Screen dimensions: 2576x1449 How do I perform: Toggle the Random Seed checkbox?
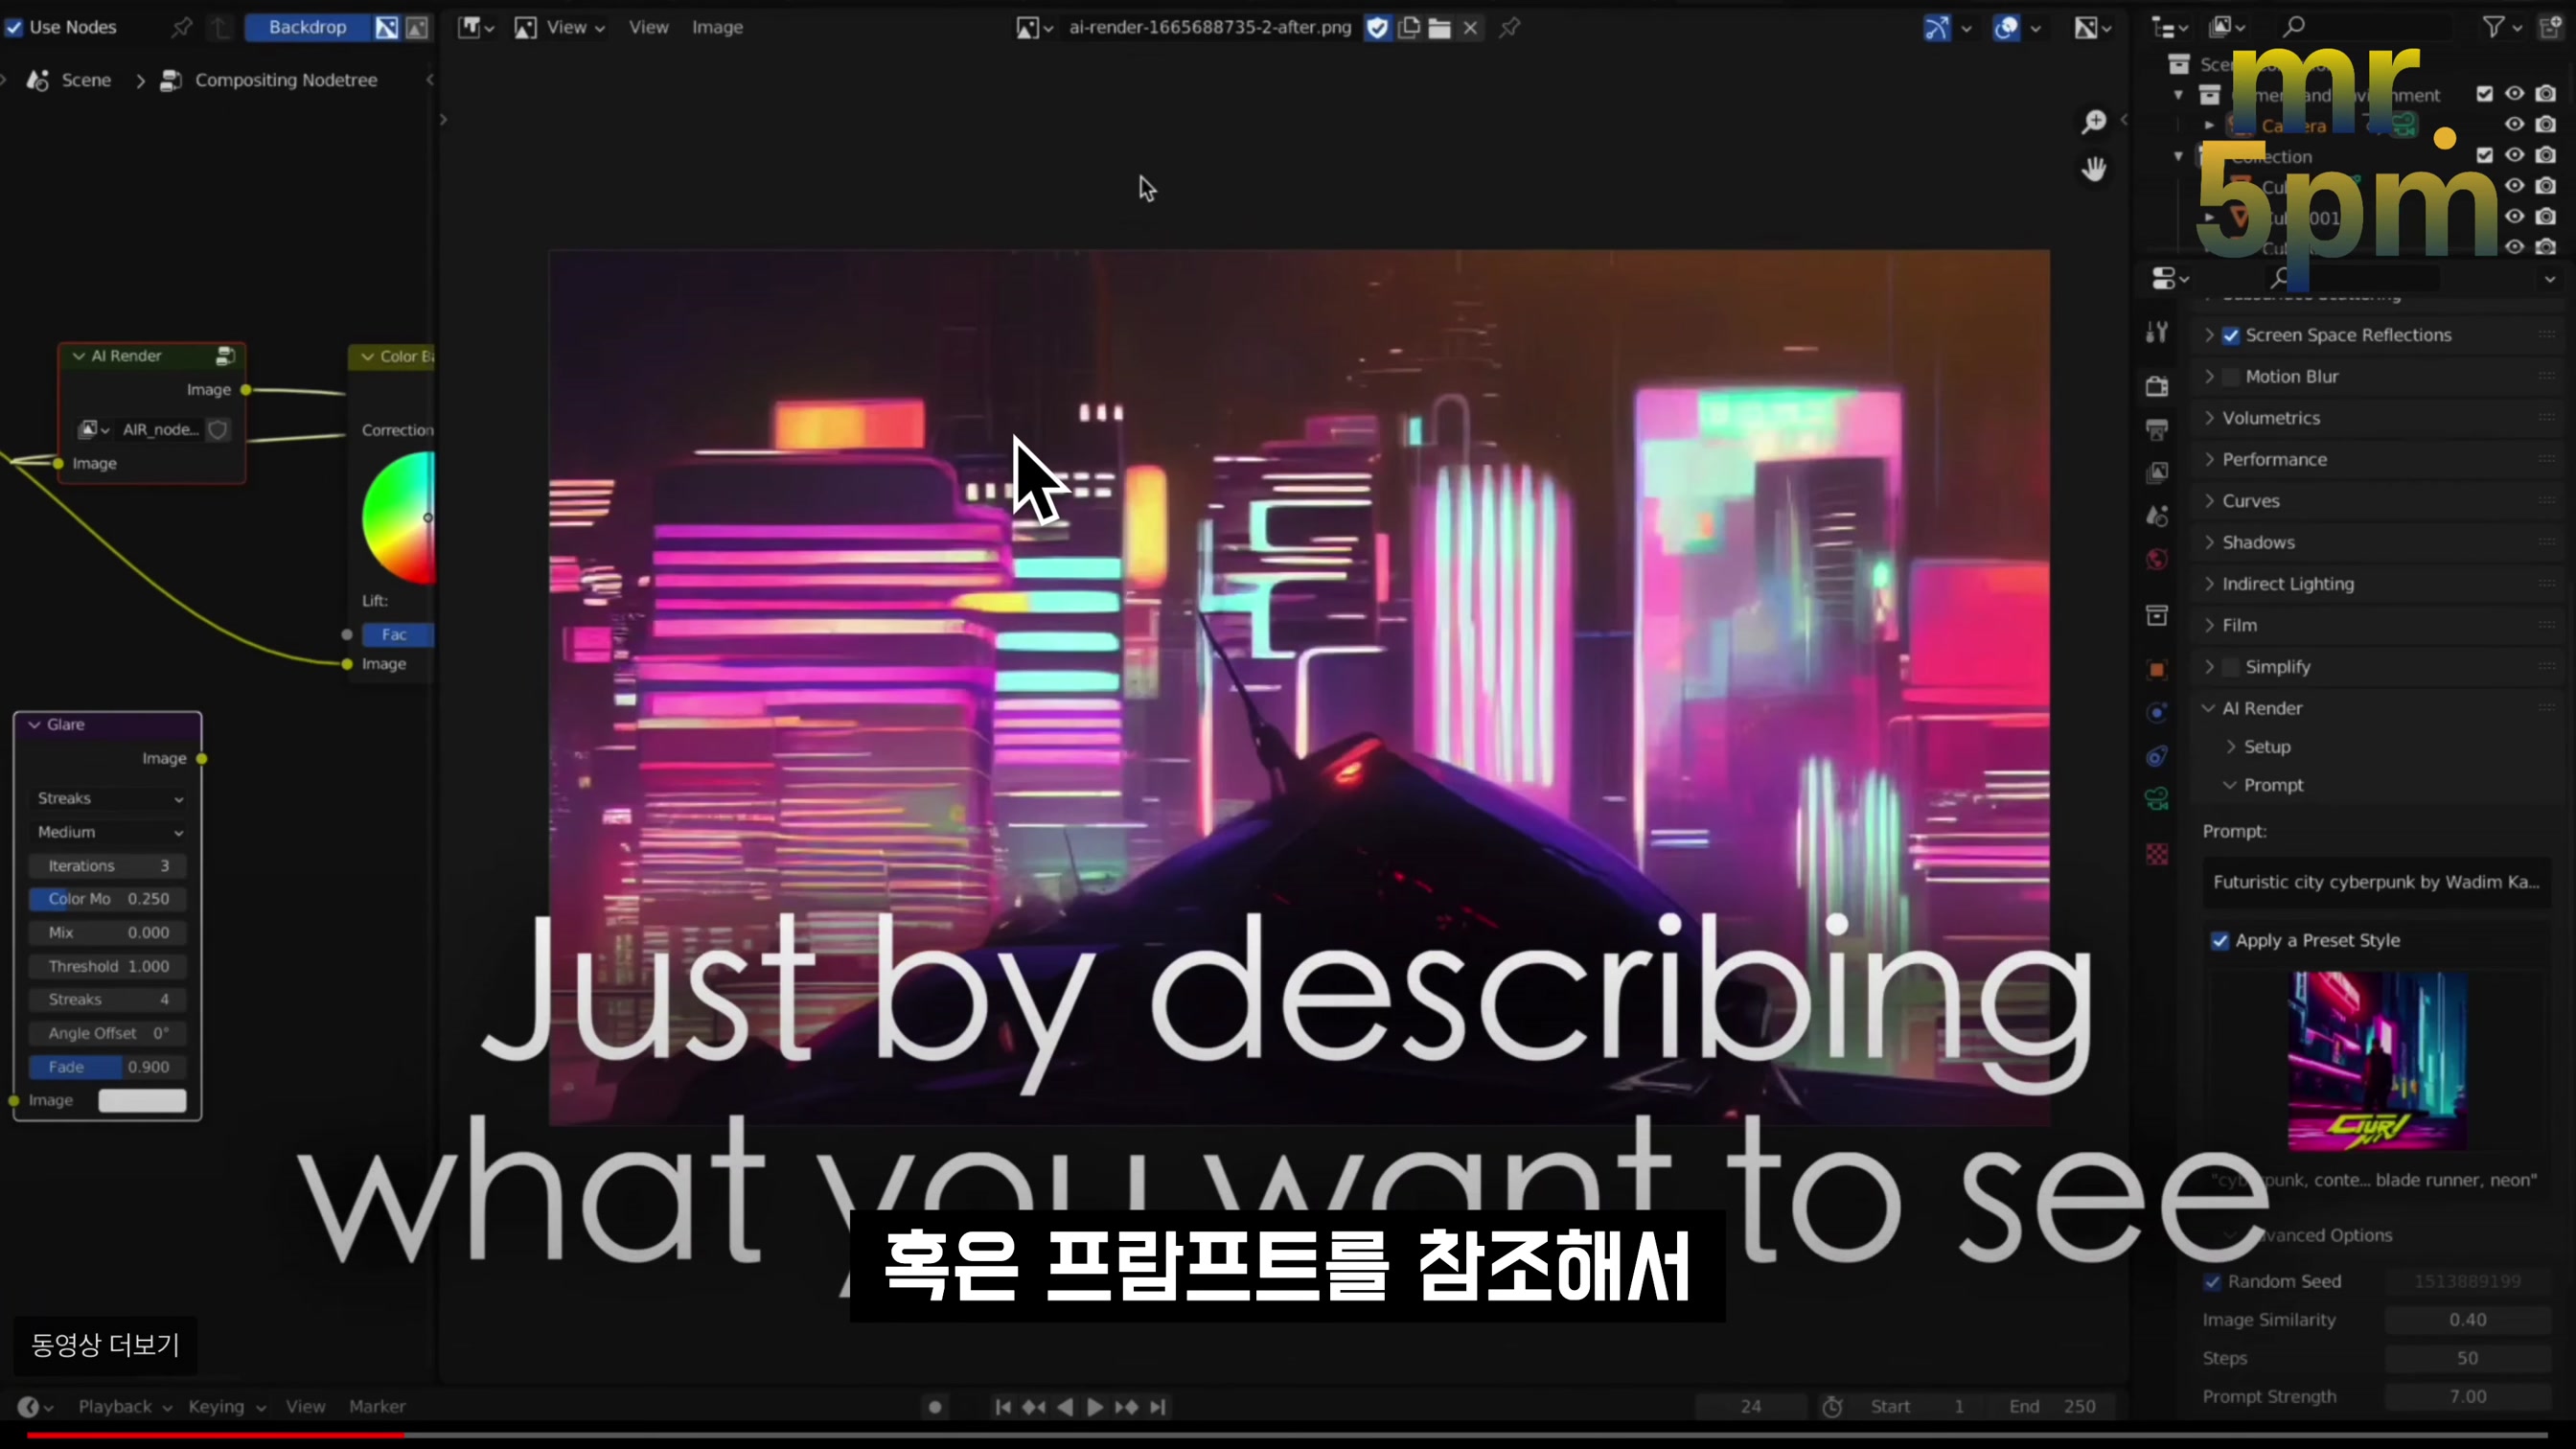tap(2212, 1282)
